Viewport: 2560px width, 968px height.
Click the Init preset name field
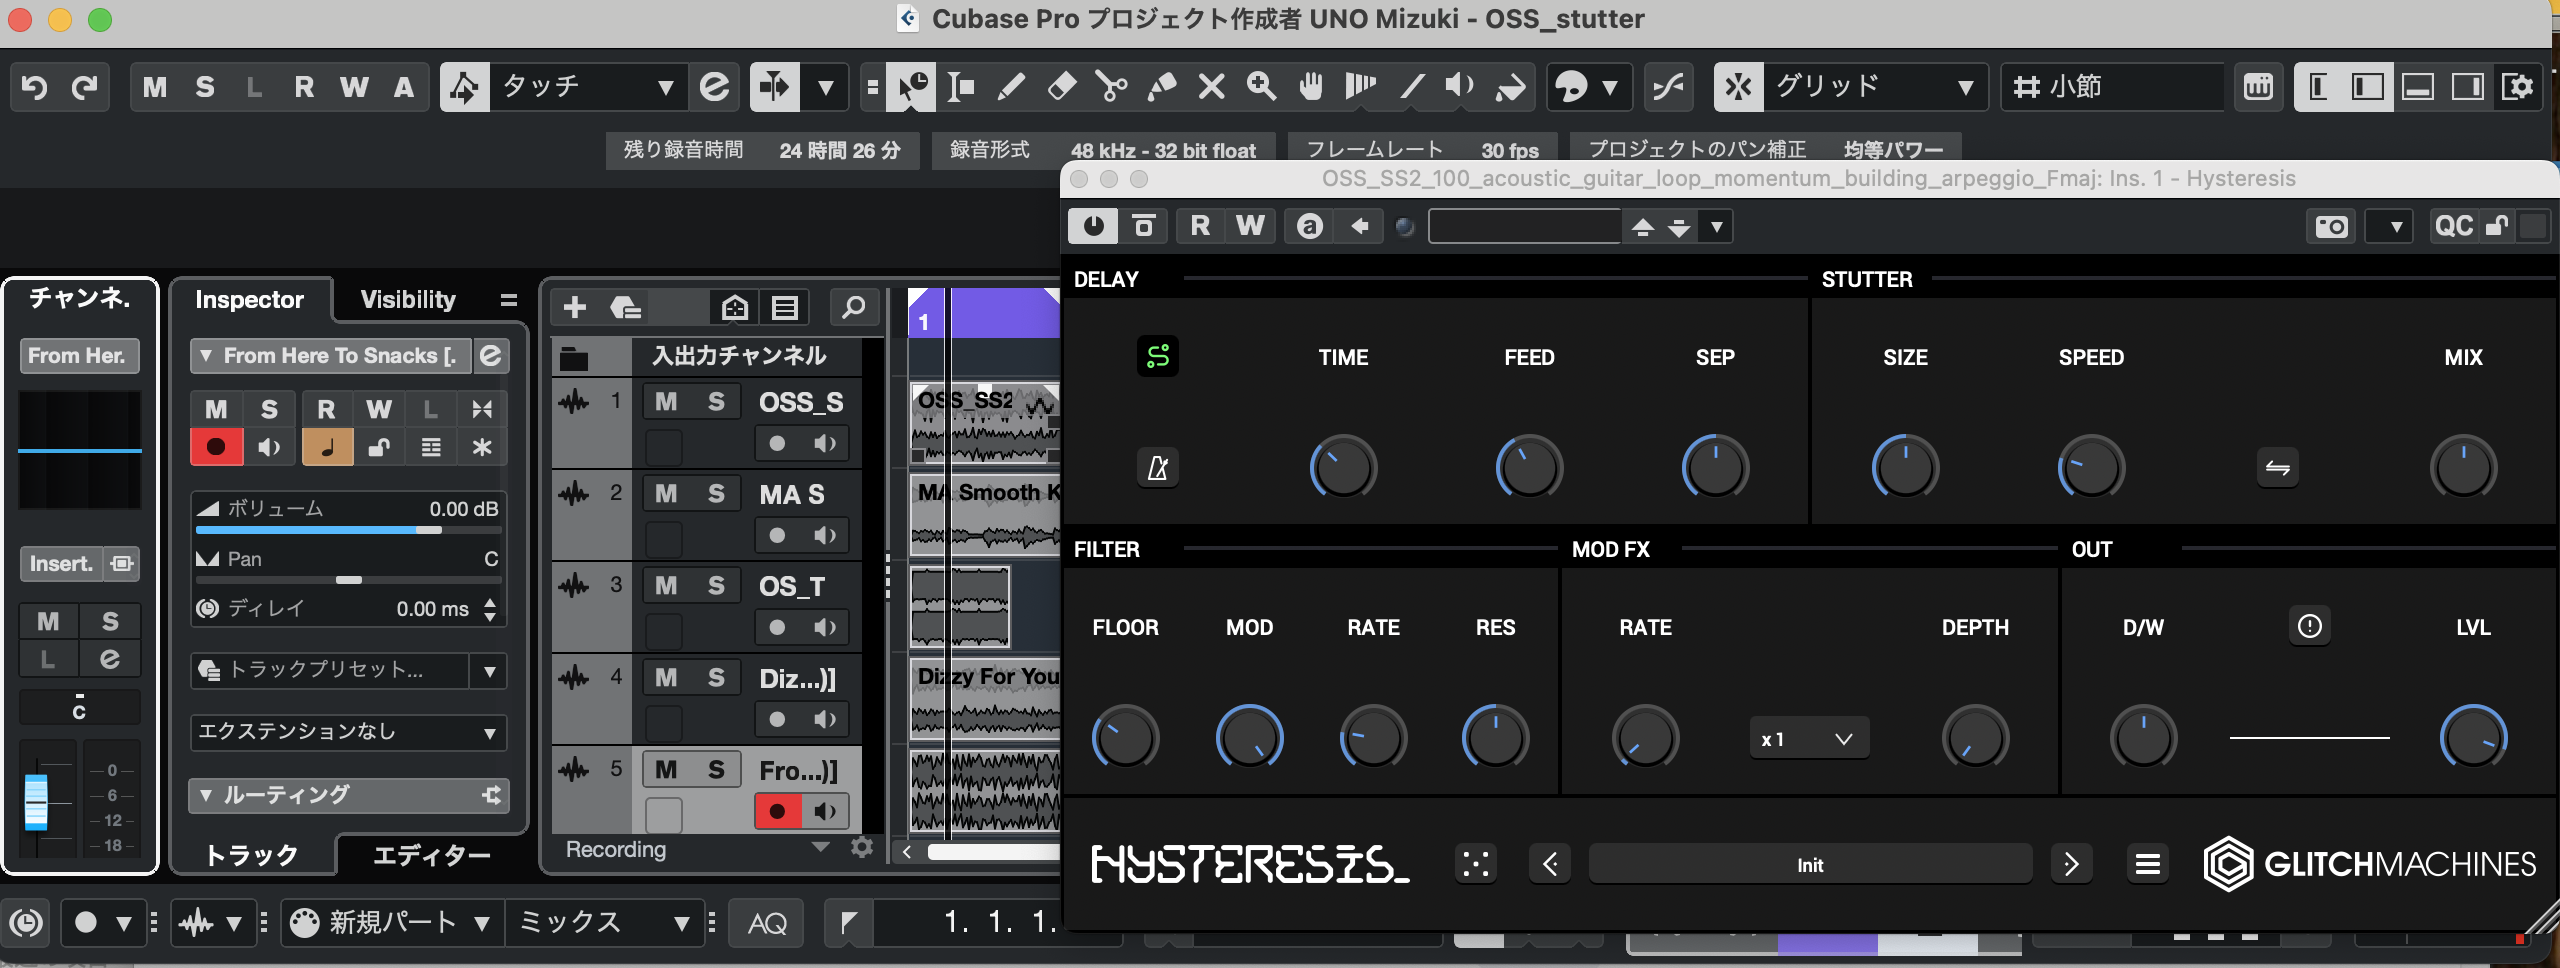point(1810,864)
